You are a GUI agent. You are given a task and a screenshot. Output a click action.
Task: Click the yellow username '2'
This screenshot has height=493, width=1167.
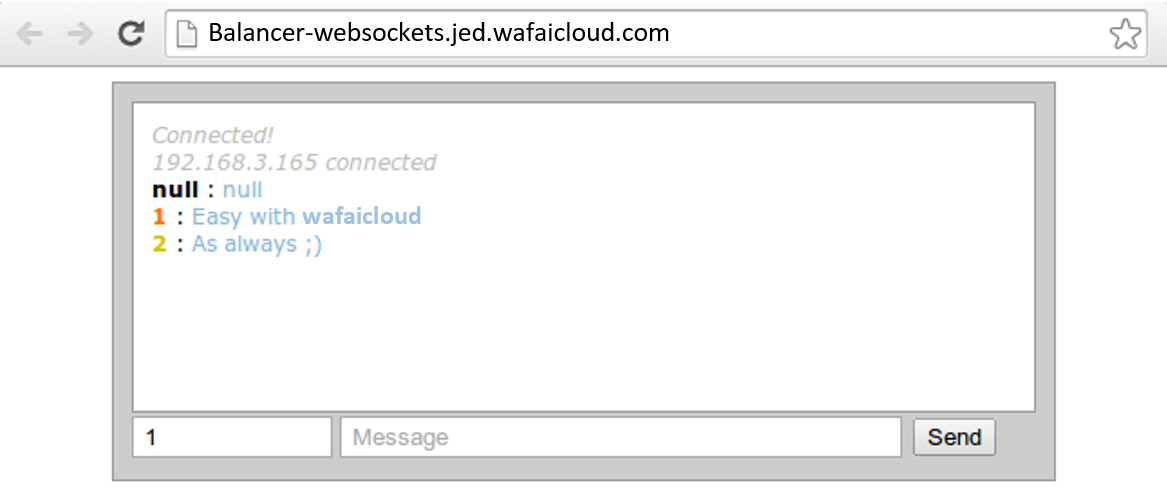pyautogui.click(x=159, y=244)
